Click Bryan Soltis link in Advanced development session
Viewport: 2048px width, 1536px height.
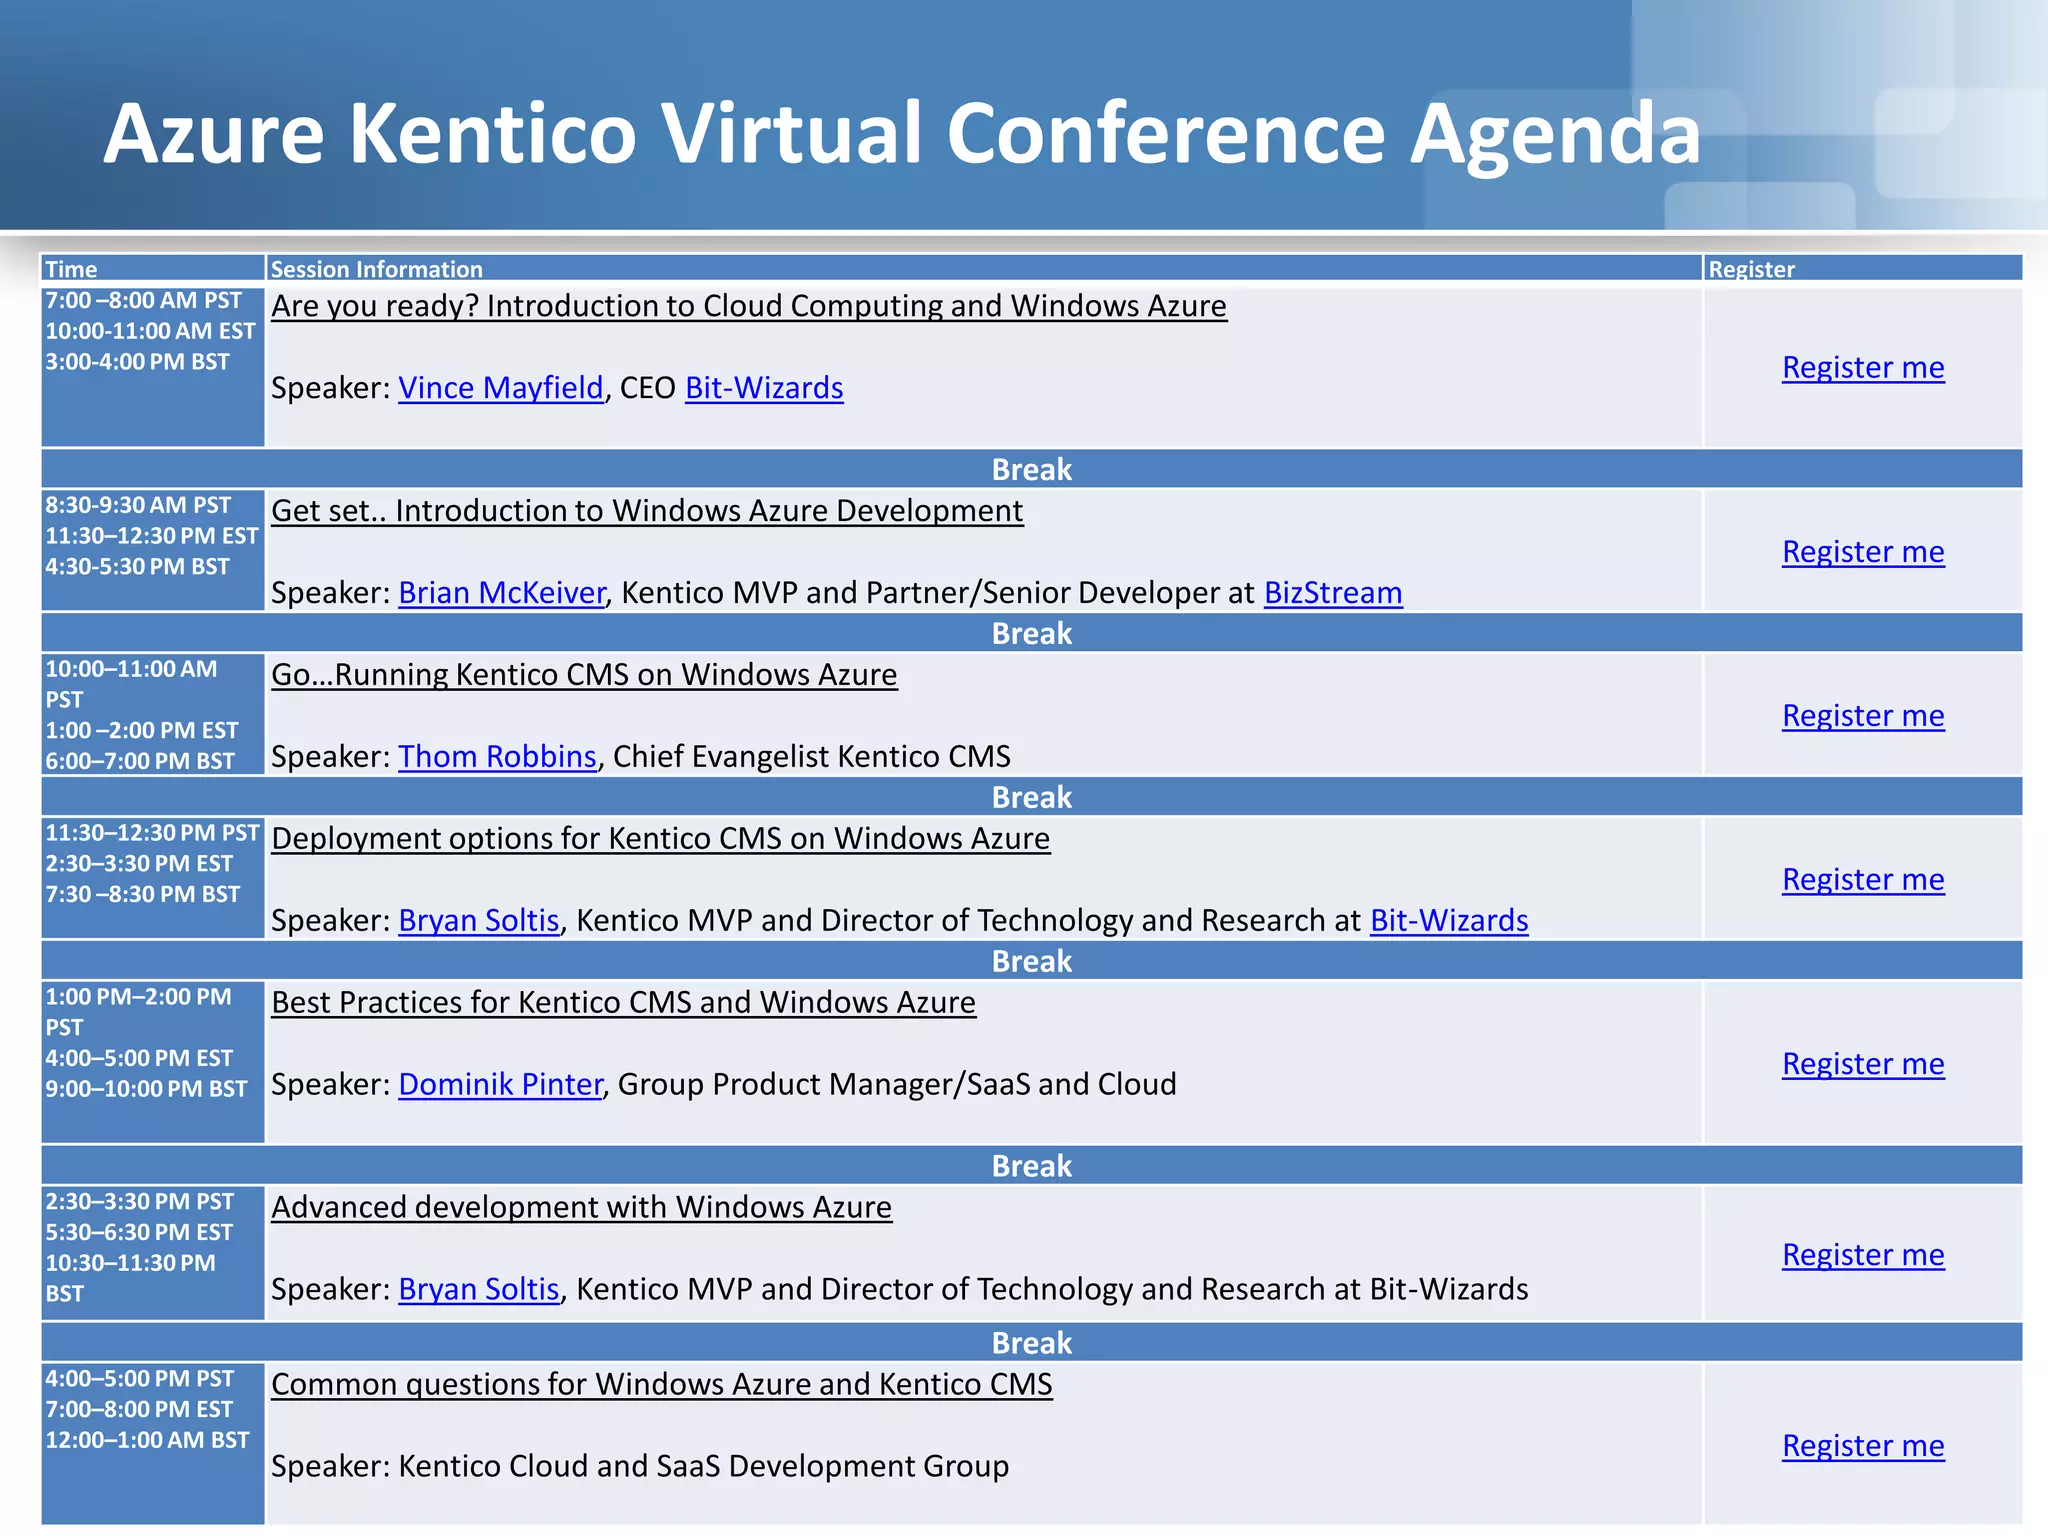(x=478, y=1290)
